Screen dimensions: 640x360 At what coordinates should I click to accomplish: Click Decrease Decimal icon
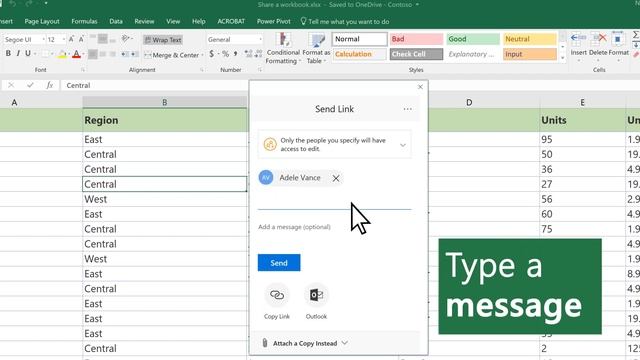click(258, 54)
